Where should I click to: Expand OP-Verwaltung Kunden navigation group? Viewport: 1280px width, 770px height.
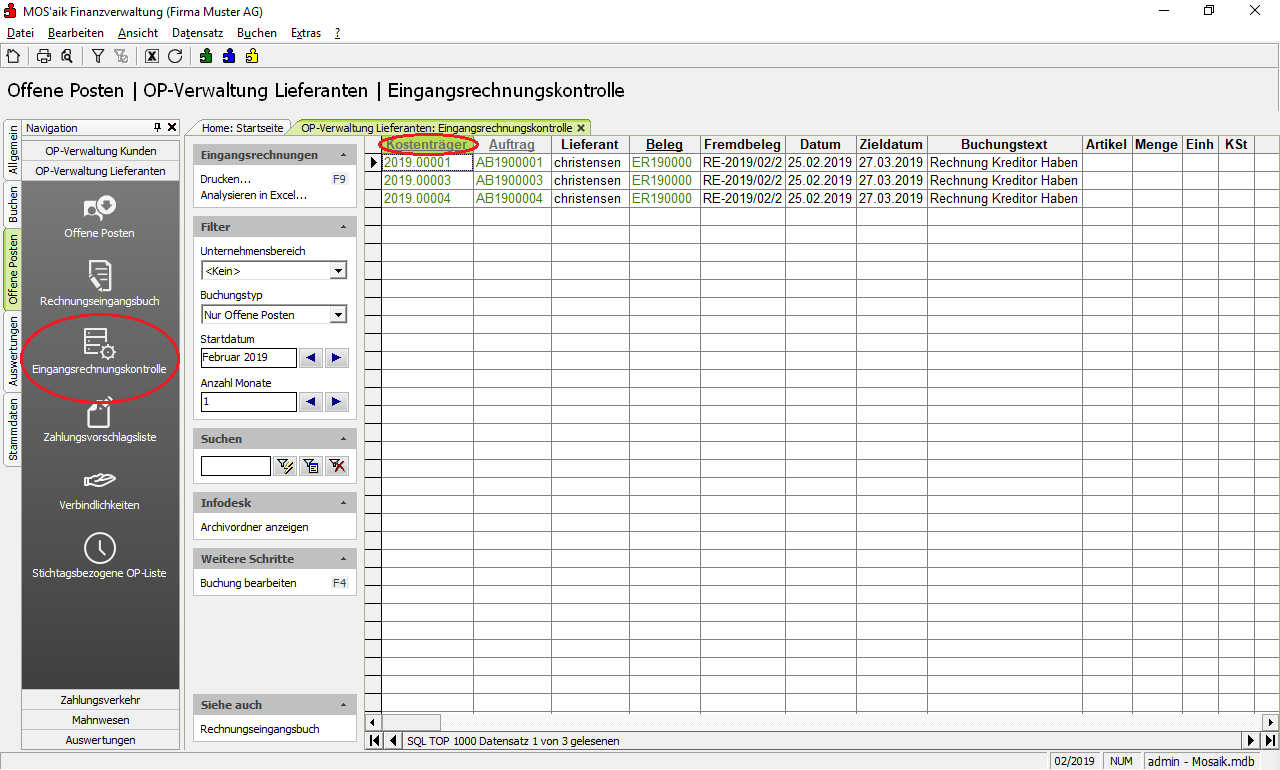tap(100, 151)
